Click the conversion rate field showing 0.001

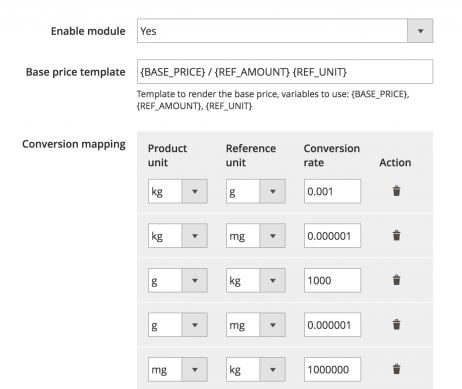click(x=332, y=191)
